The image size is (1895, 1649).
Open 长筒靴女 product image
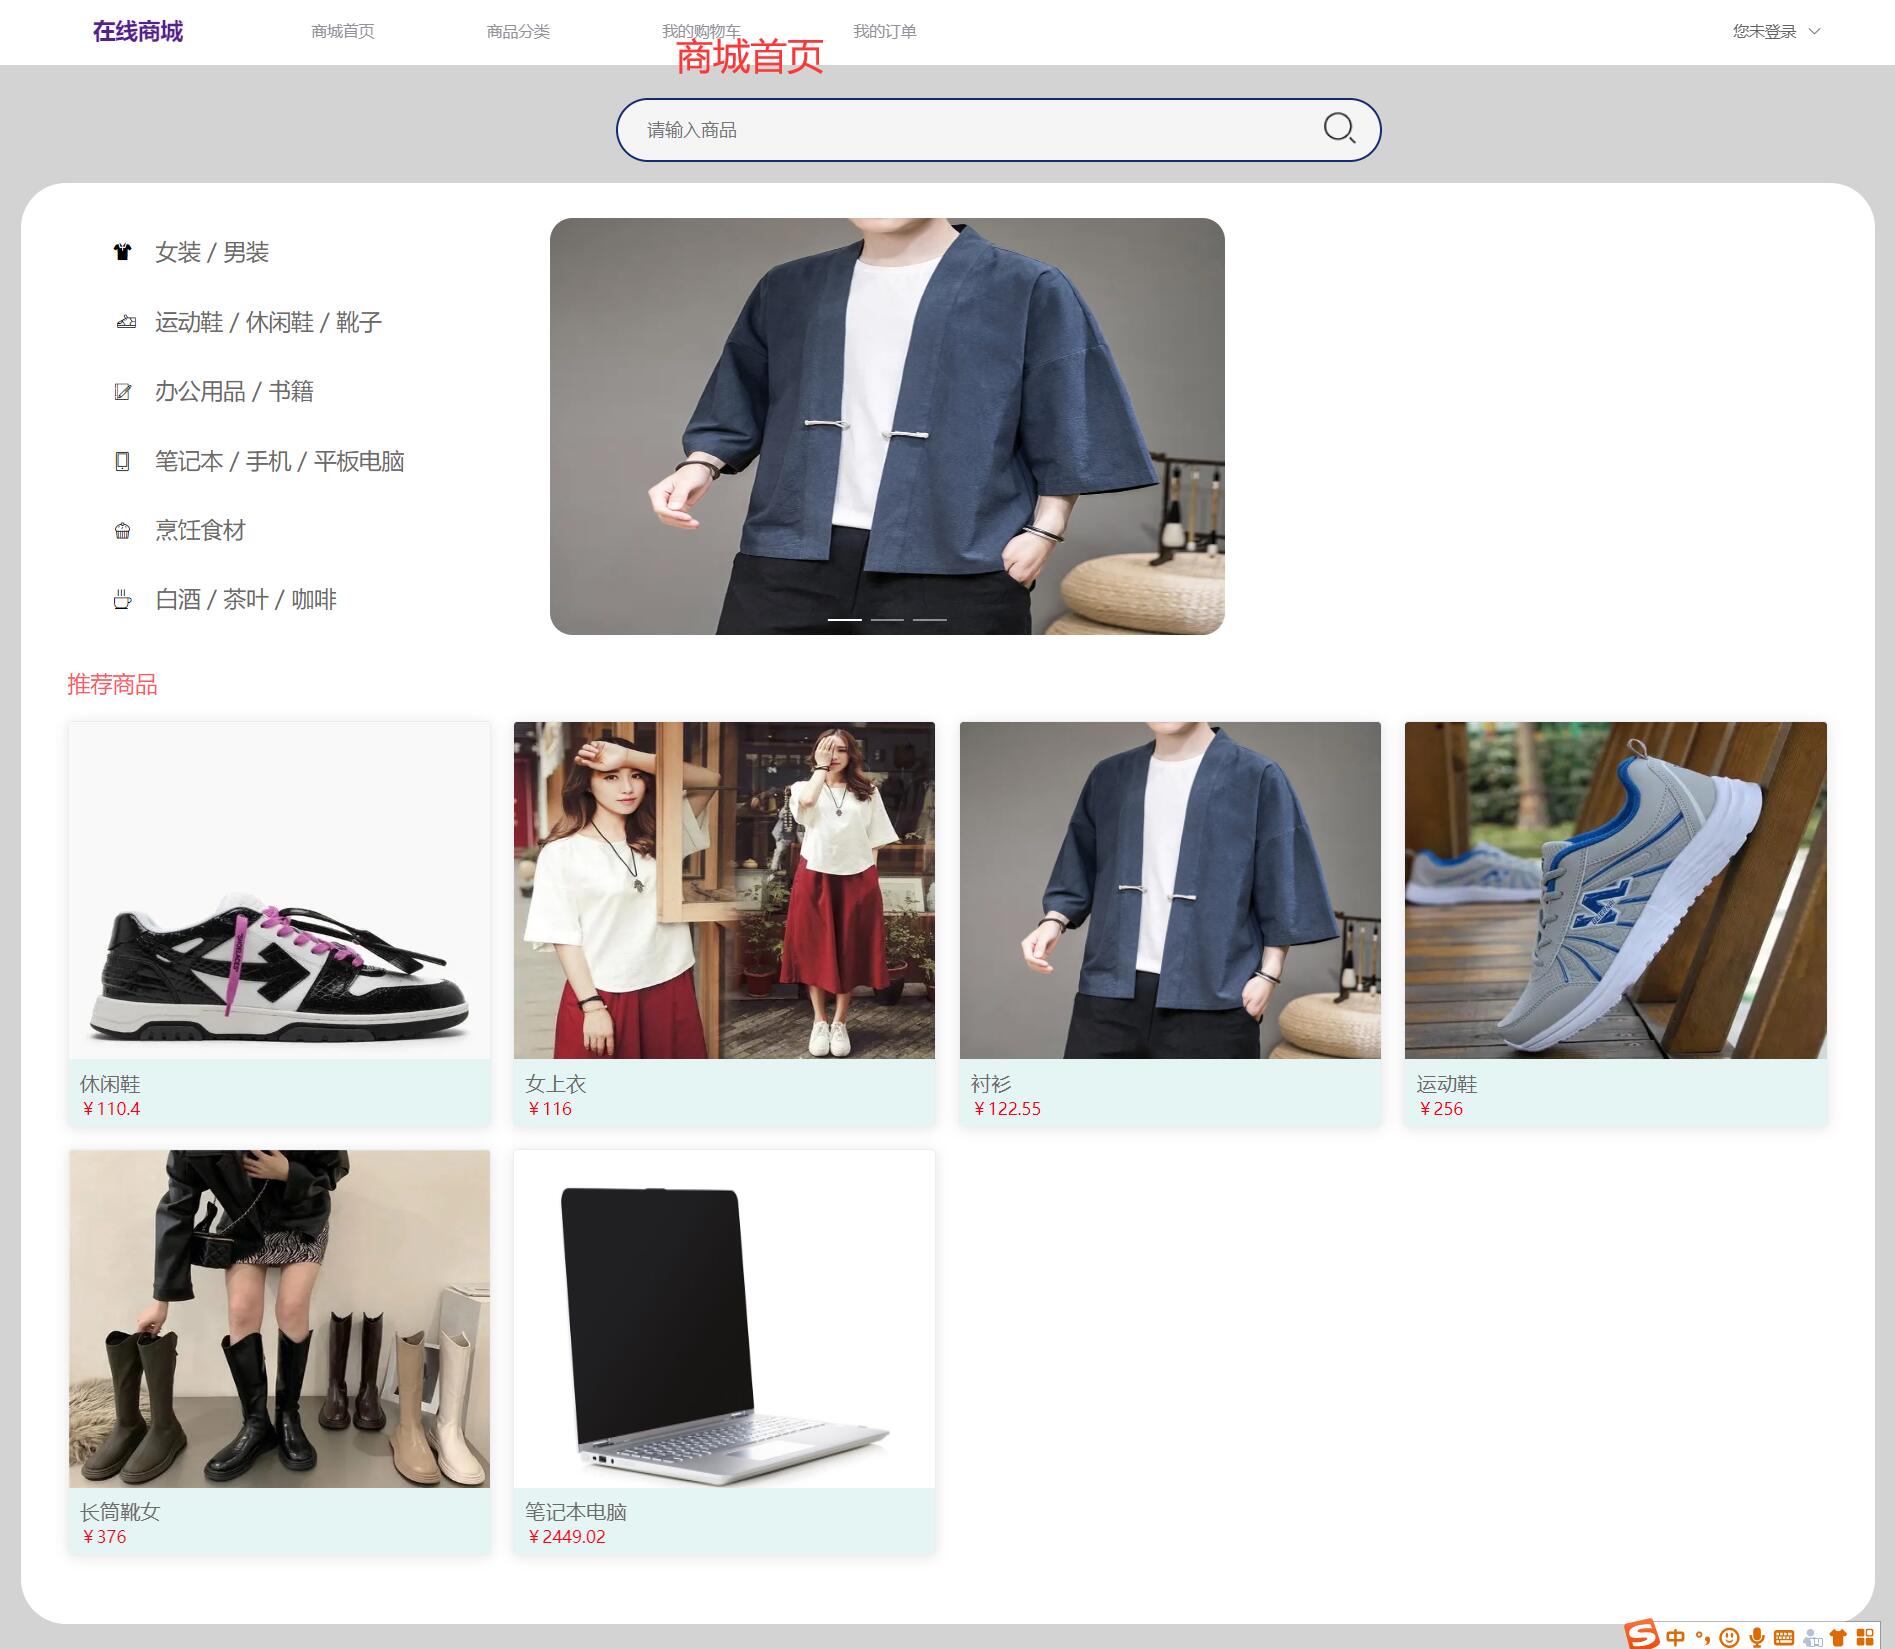click(279, 1319)
